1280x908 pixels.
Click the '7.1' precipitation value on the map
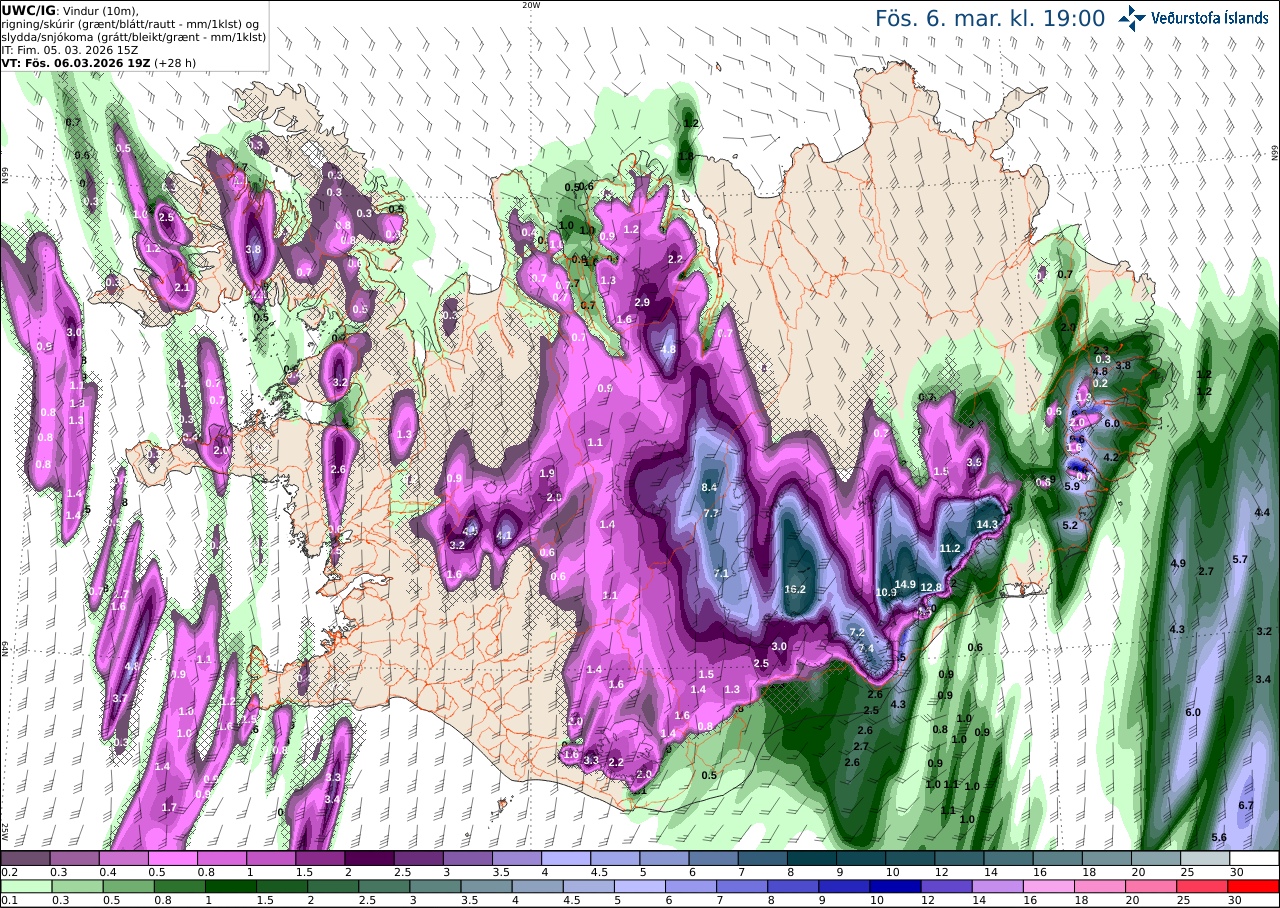click(722, 573)
